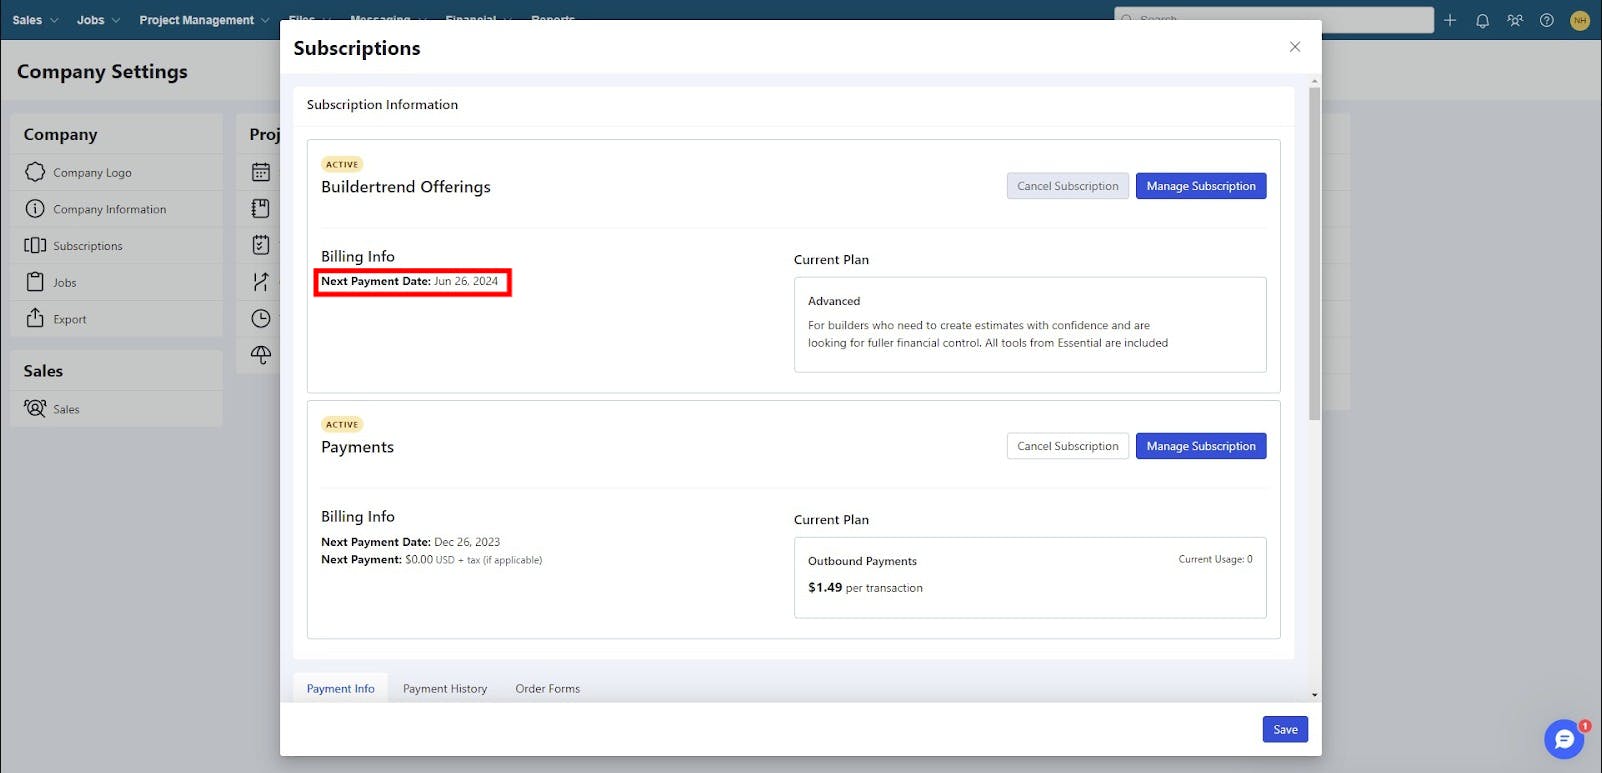Open notifications bell icon
The height and width of the screenshot is (773, 1602).
(x=1482, y=20)
